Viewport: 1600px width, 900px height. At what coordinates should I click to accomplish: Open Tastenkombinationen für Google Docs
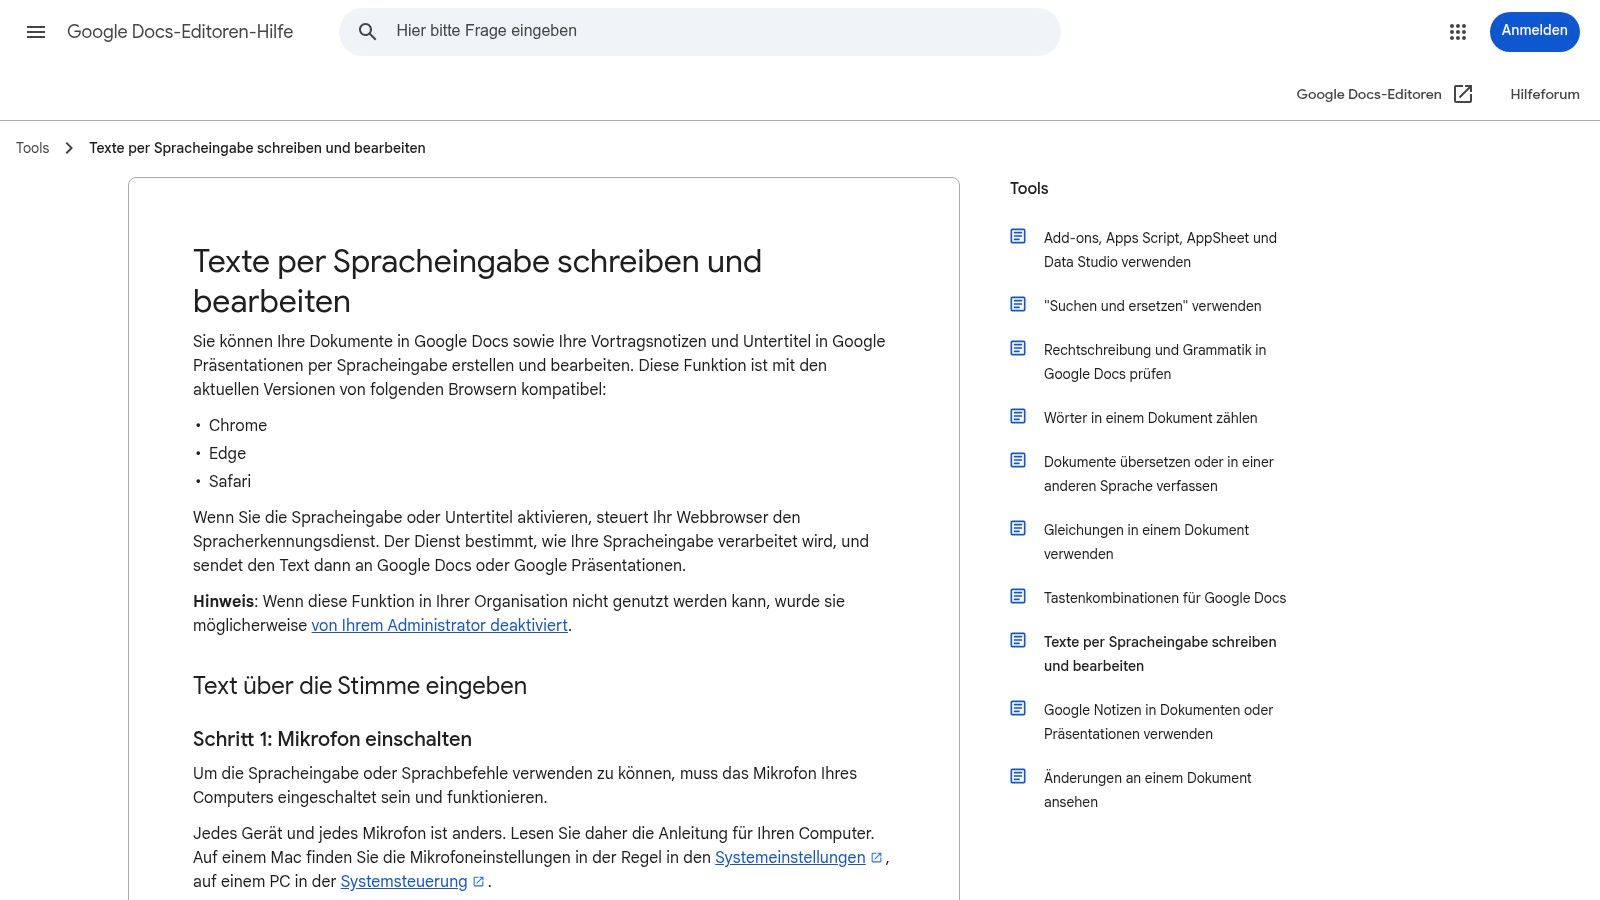[x=1165, y=598]
